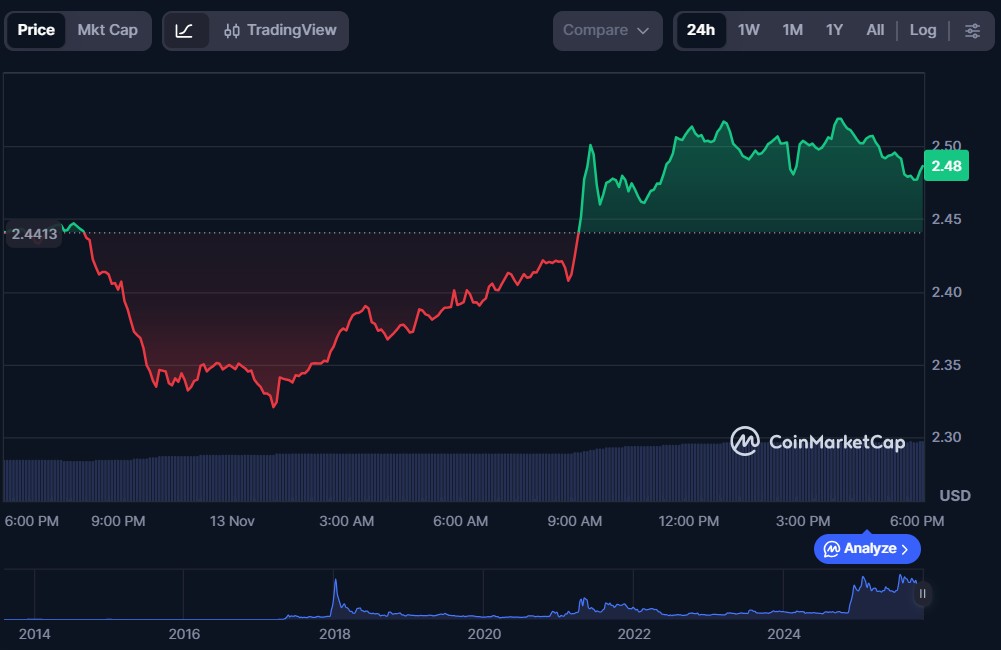Select the 24h timeframe tab

701,30
